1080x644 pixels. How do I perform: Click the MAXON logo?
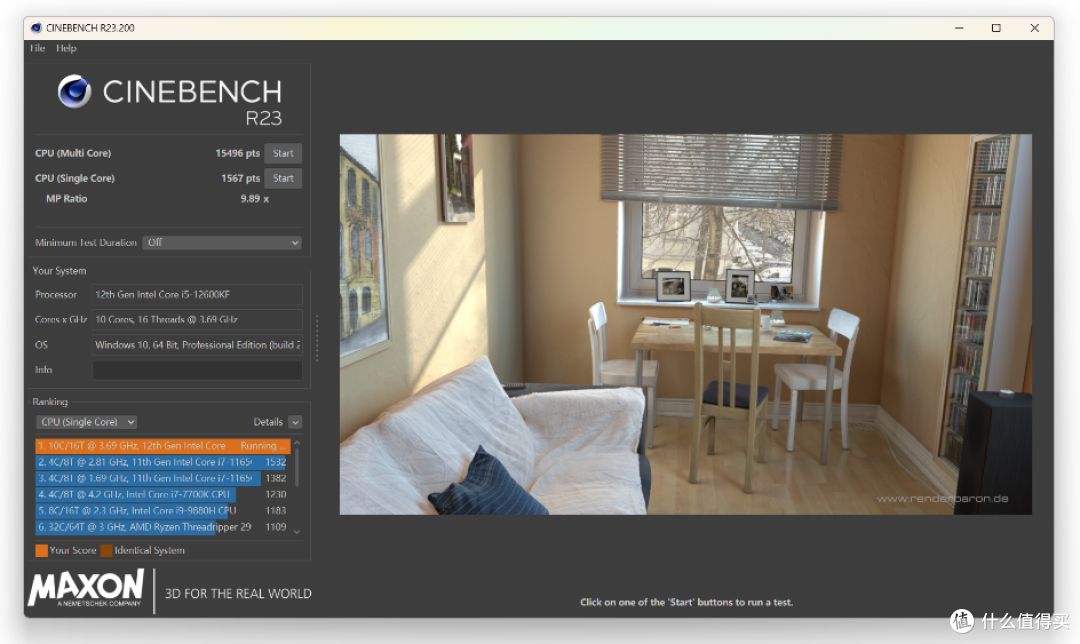point(86,588)
